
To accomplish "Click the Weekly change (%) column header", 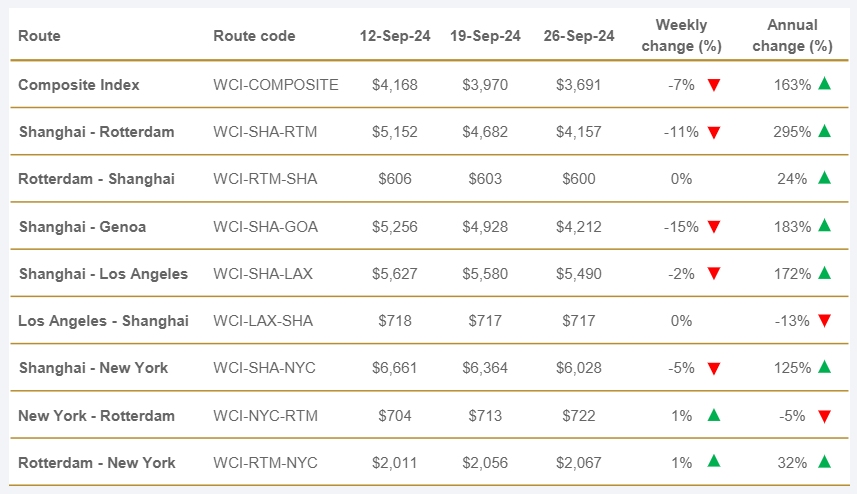I will click(x=682, y=35).
